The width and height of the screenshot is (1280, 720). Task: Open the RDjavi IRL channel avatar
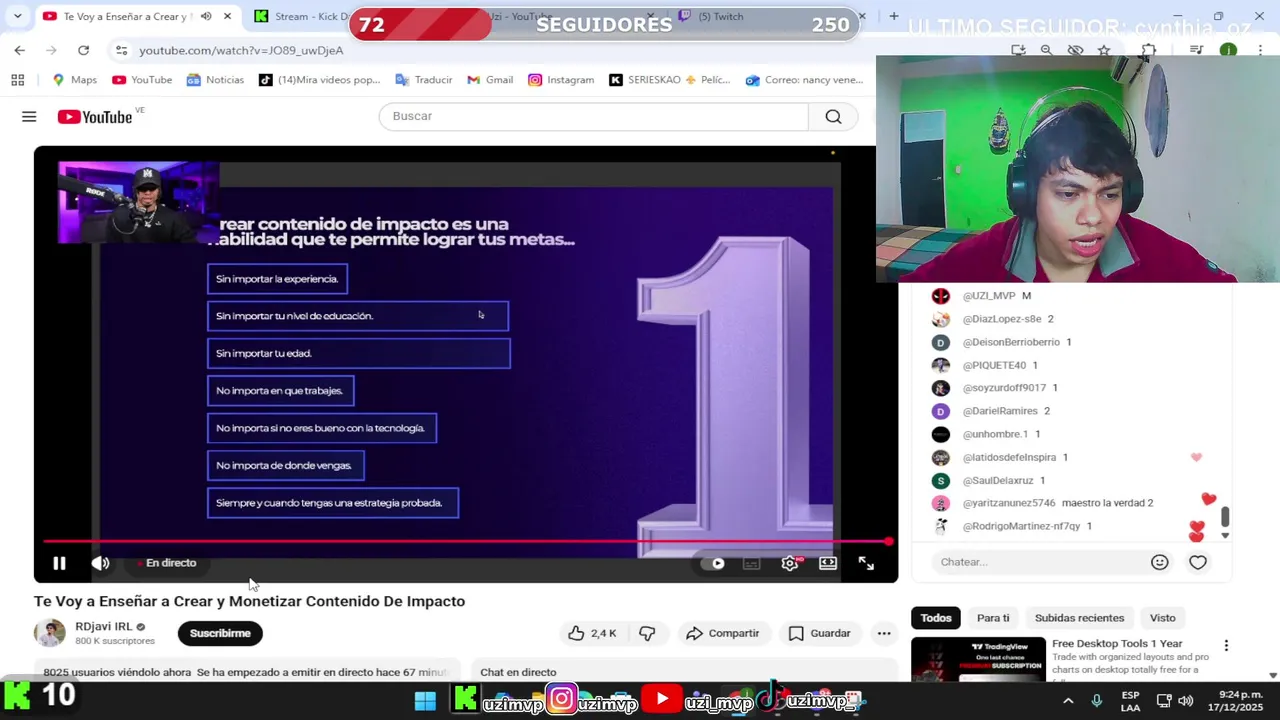pos(49,633)
